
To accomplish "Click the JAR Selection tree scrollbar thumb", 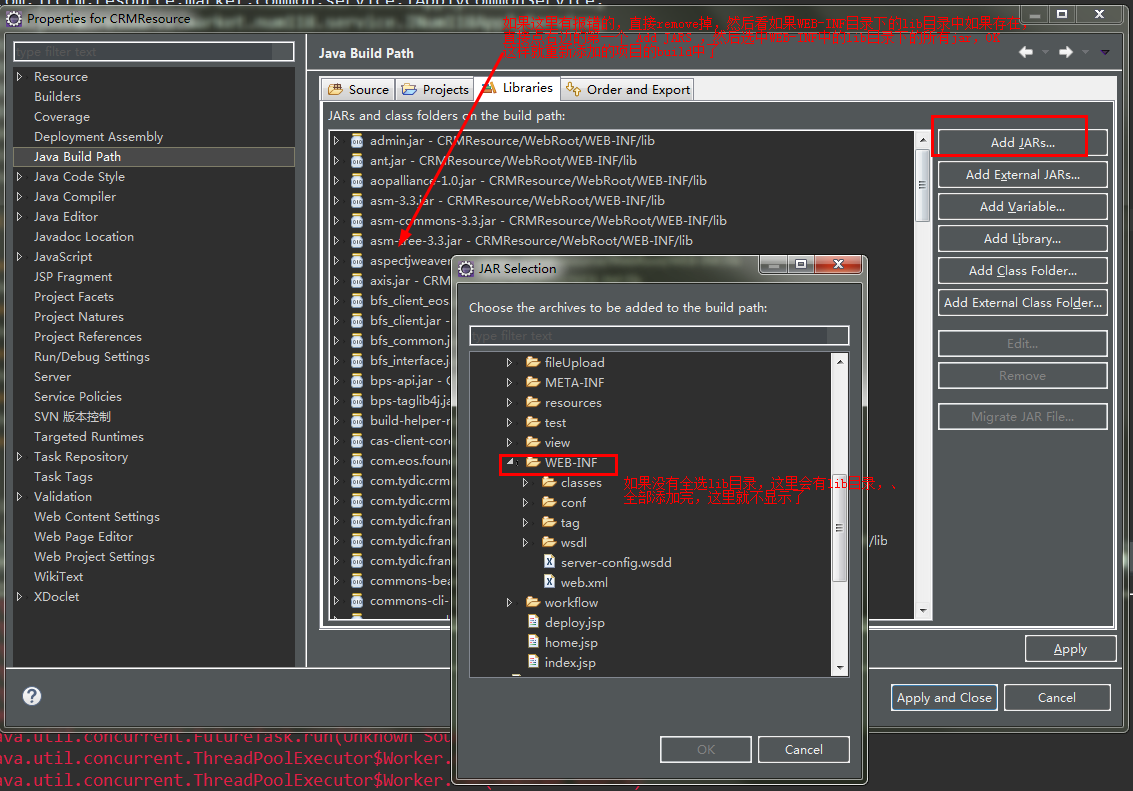I will pyautogui.click(x=840, y=529).
